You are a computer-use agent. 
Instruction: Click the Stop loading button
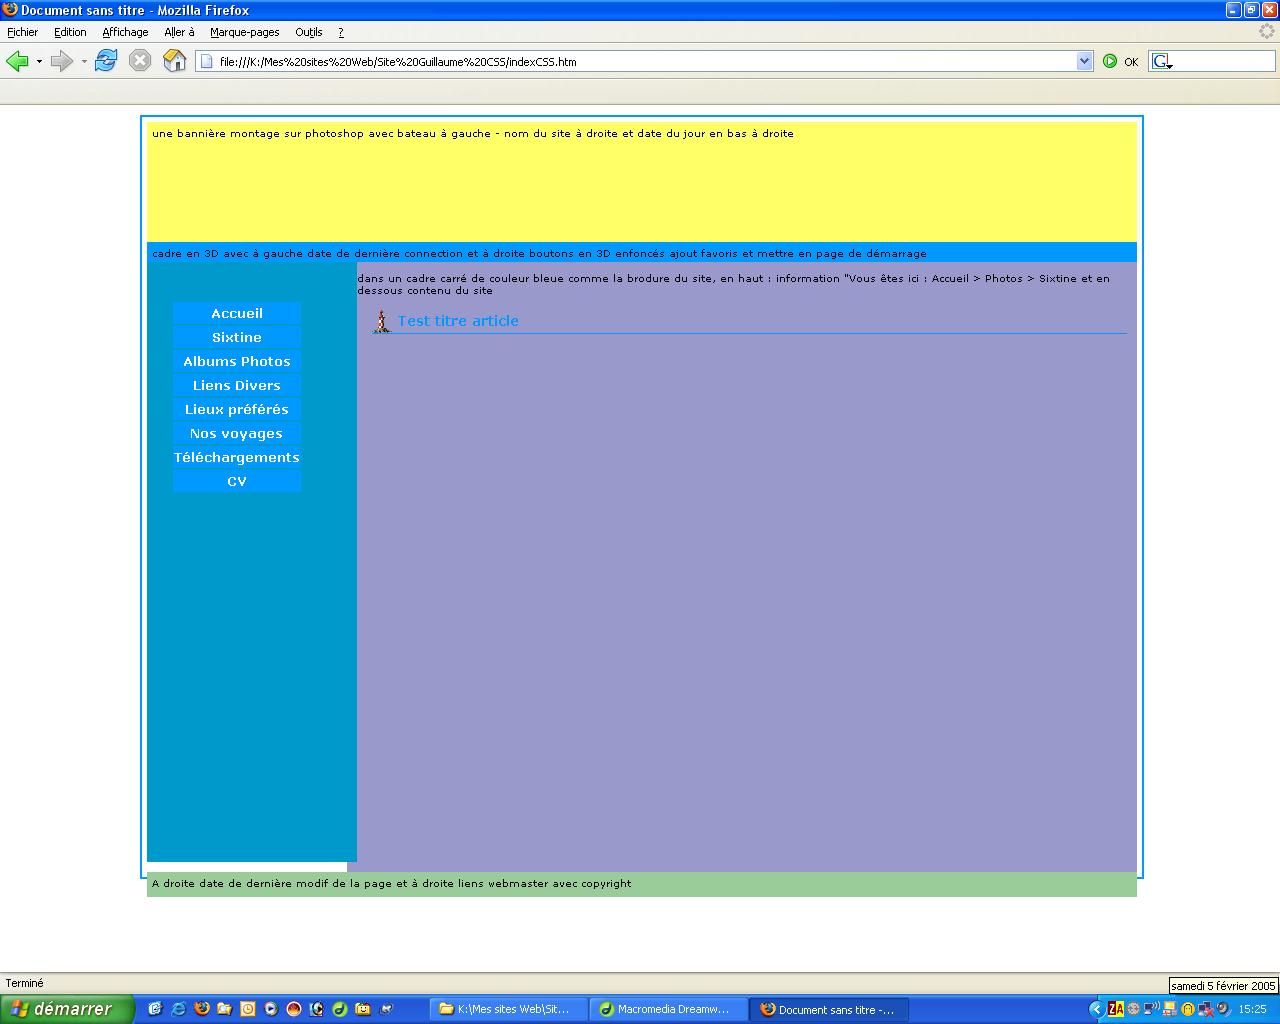pos(140,61)
